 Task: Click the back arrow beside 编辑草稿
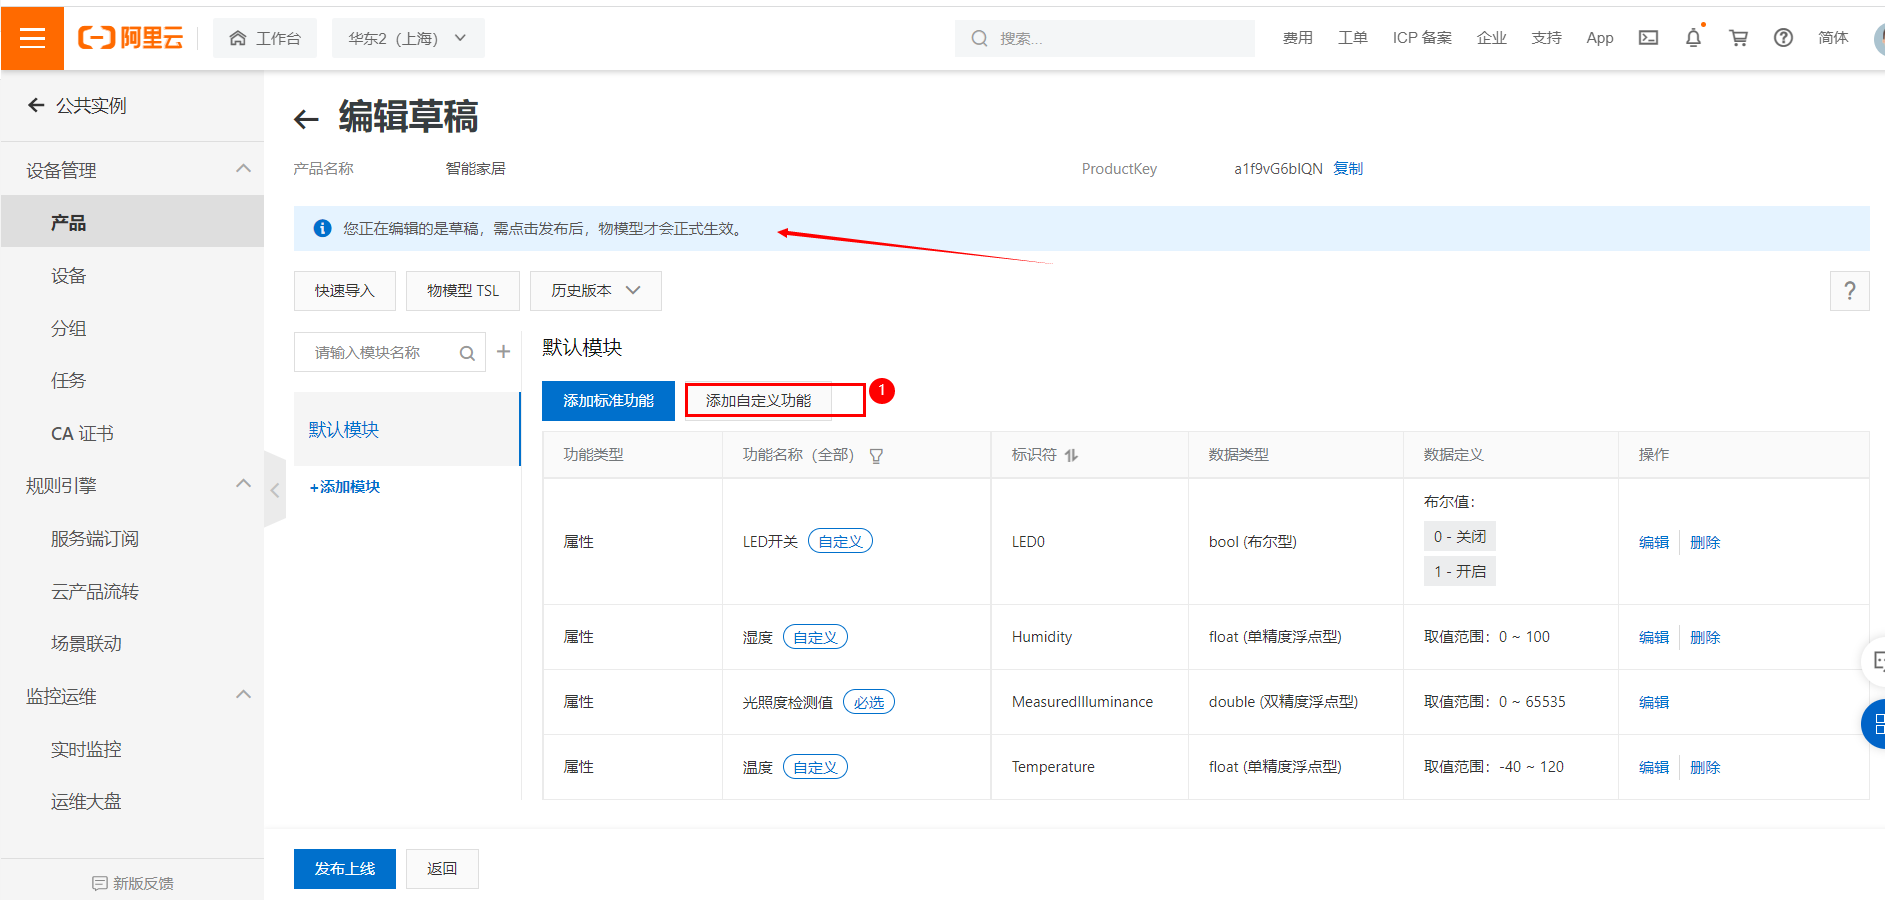[306, 118]
